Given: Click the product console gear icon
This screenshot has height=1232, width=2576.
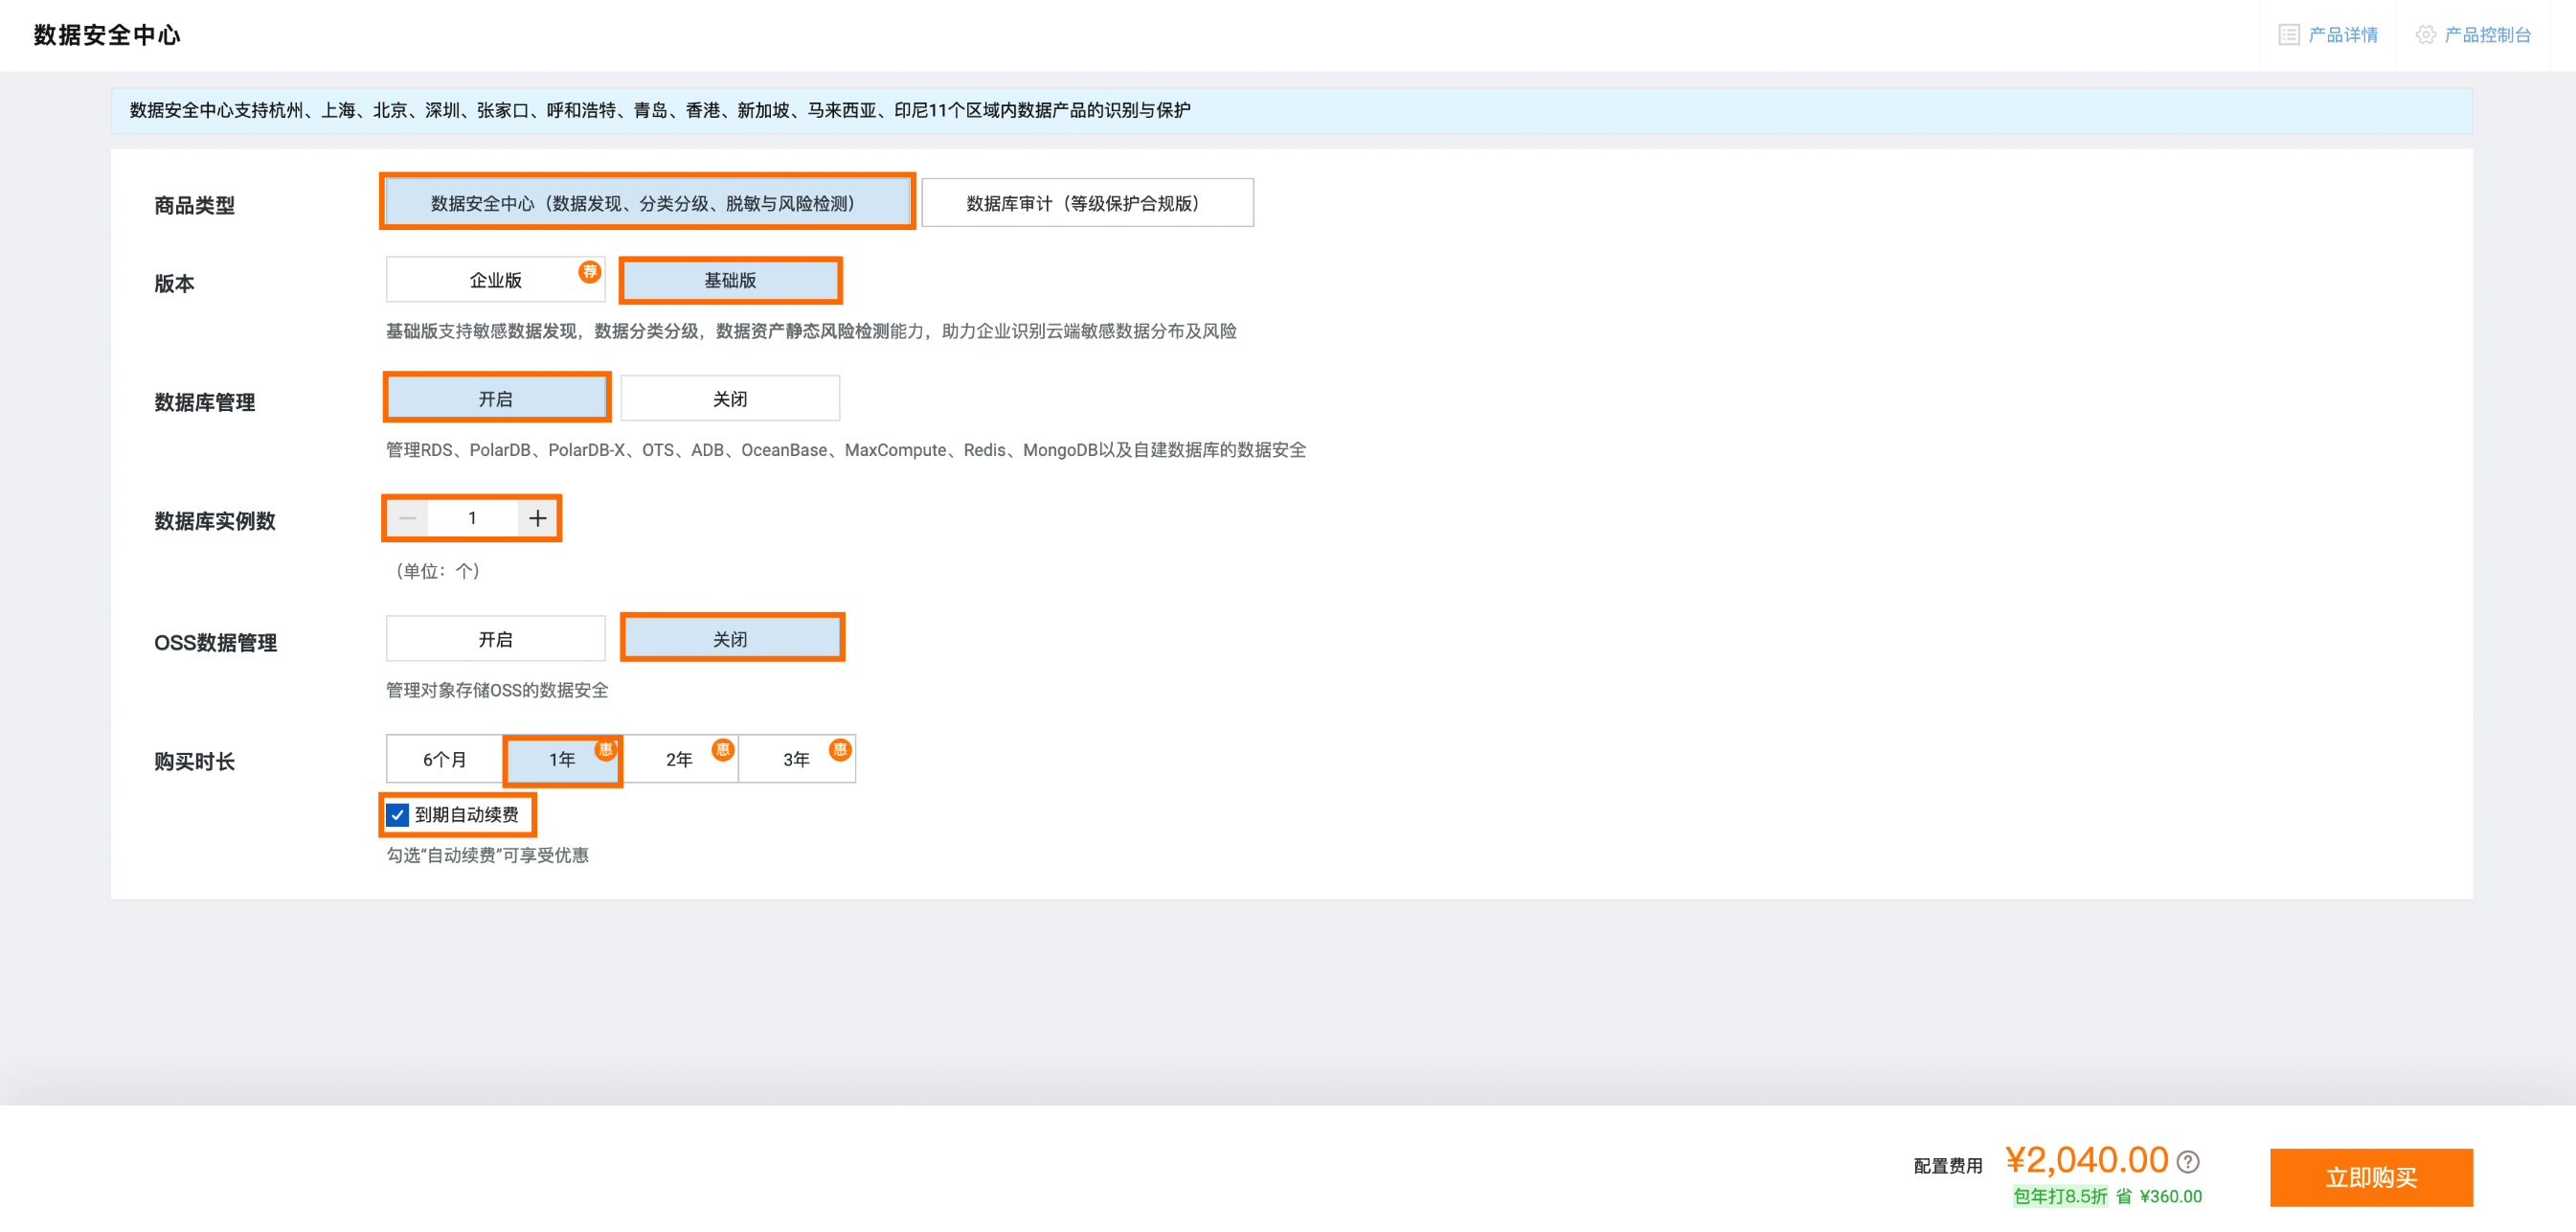Looking at the screenshot, I should [x=2426, y=35].
